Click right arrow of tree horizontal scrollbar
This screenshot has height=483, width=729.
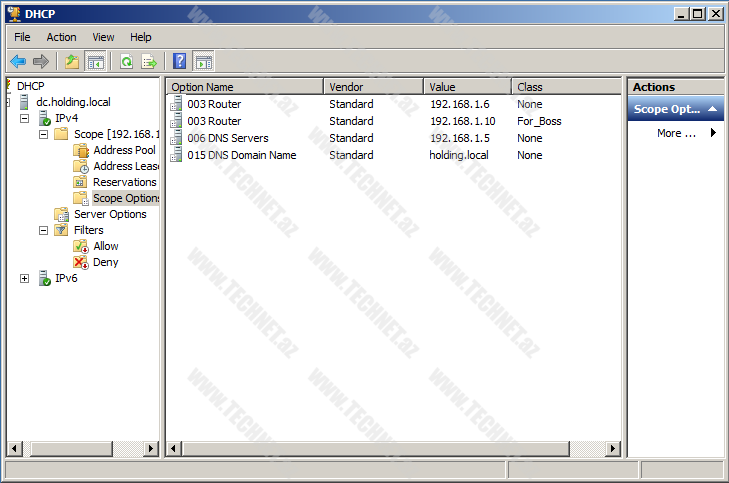[x=152, y=449]
